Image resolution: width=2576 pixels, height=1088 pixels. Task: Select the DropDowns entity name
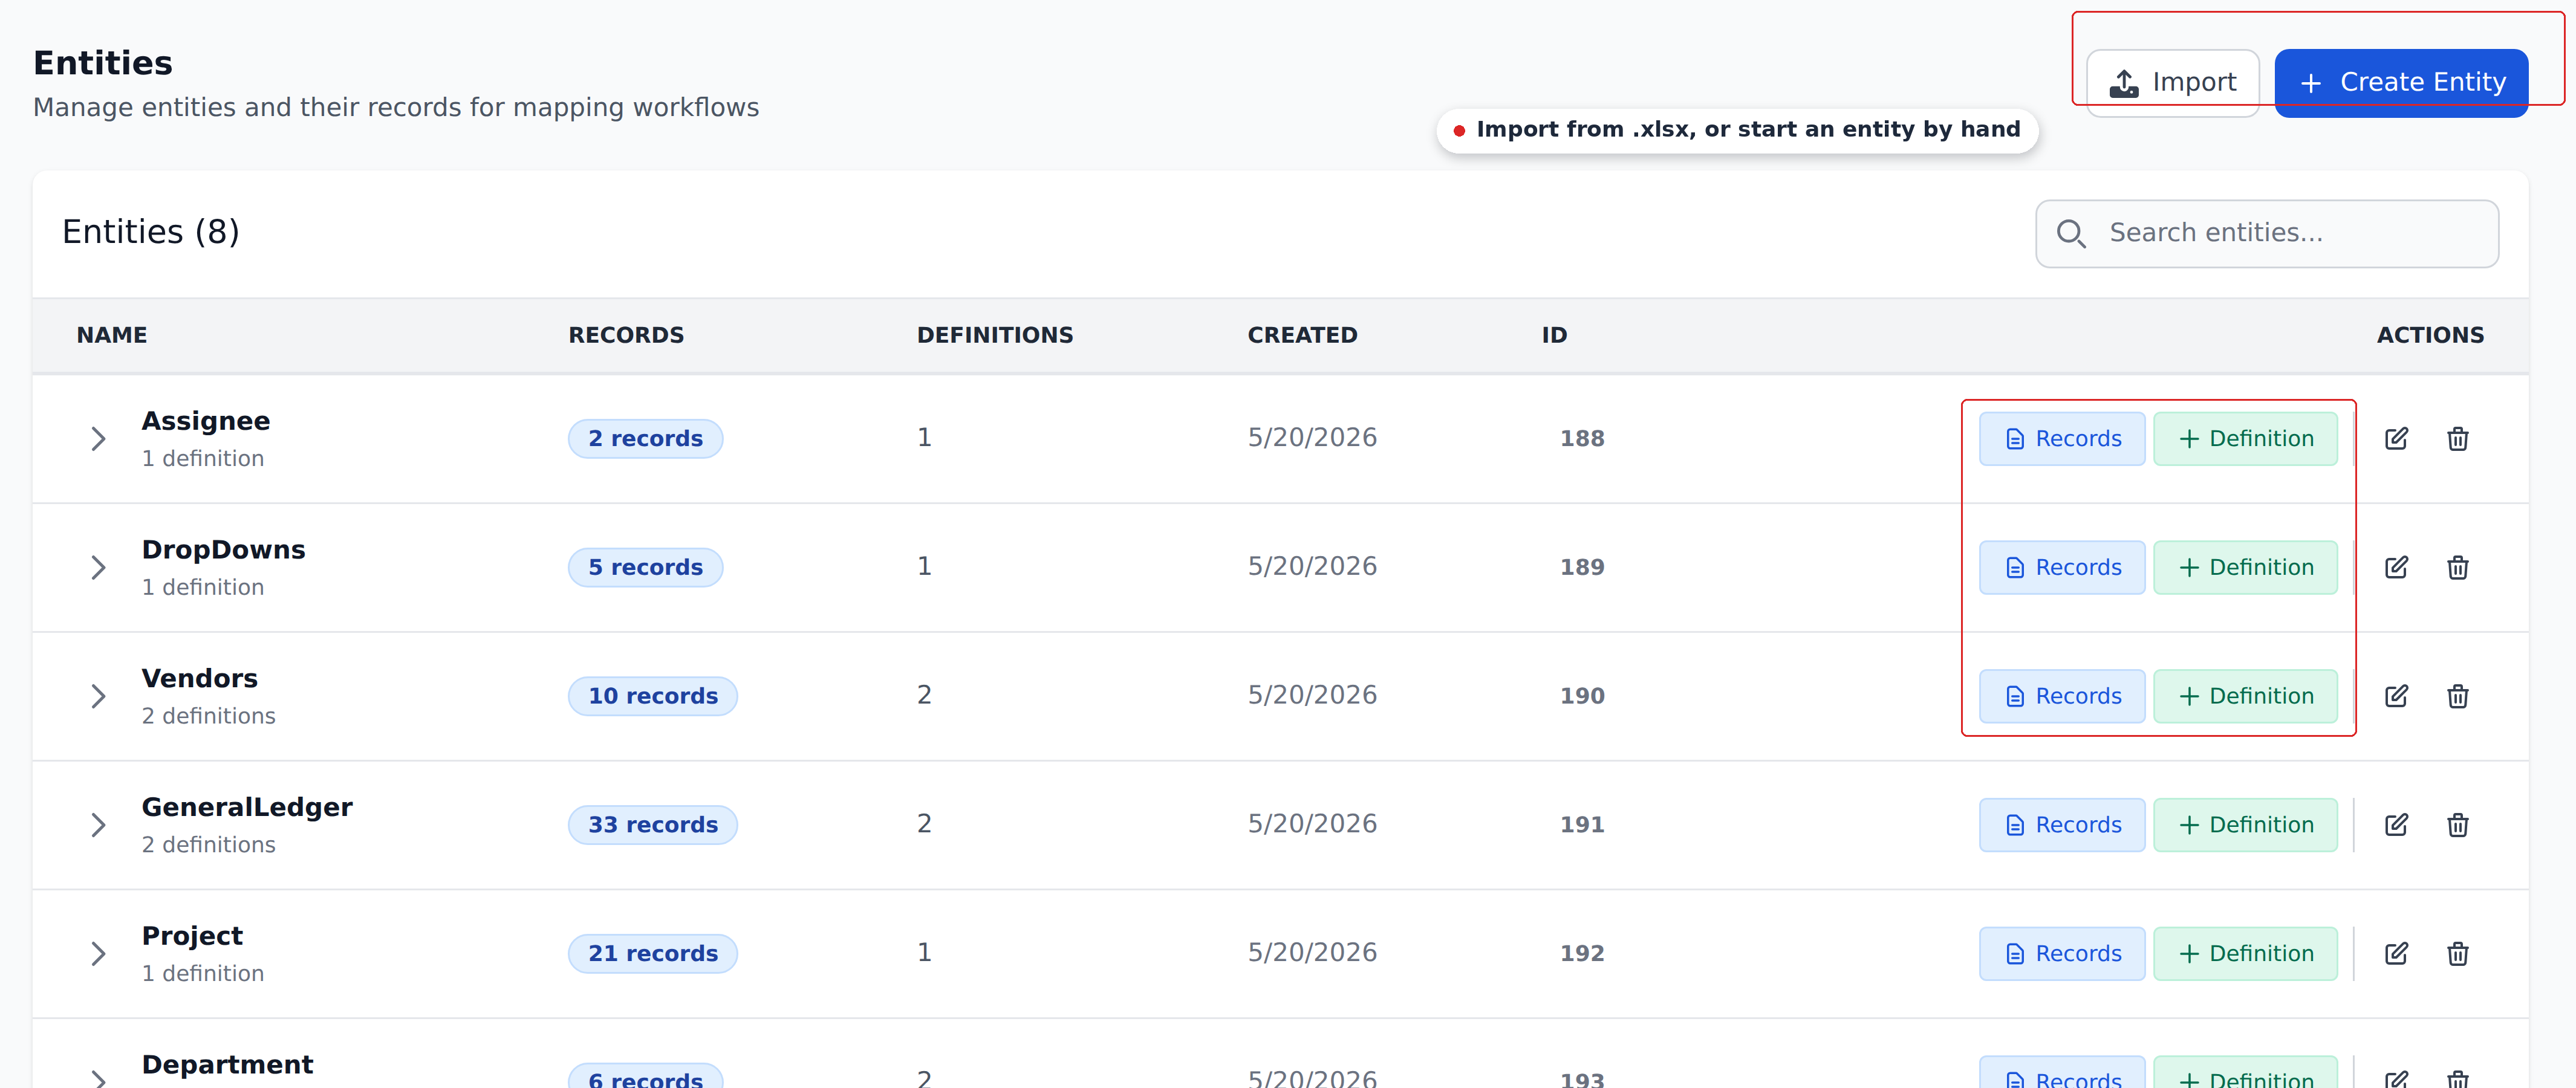[x=223, y=550]
